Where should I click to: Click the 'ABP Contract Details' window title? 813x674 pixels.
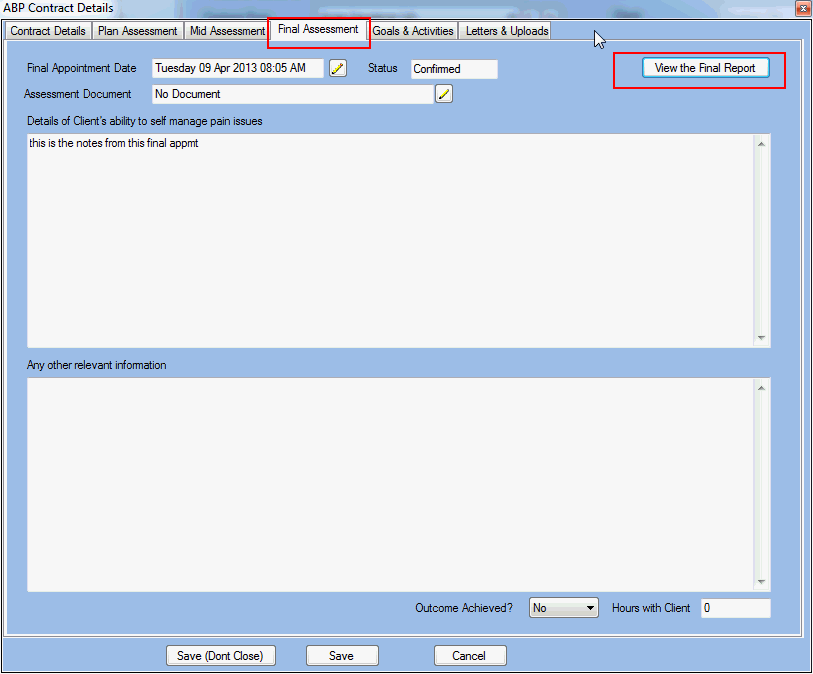[58, 8]
